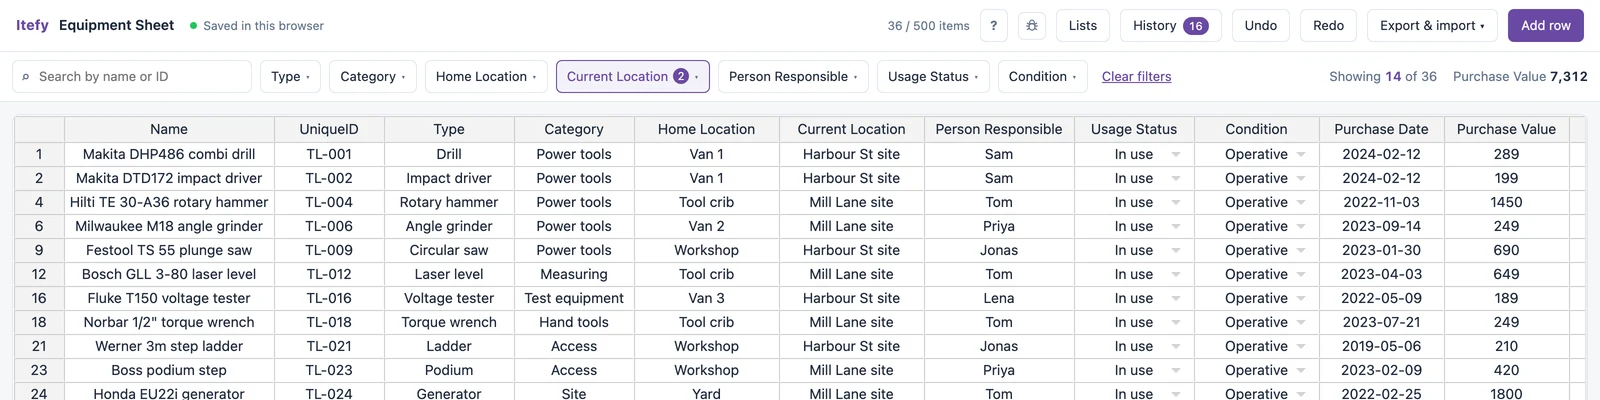
Task: Click cell "Hand tools"
Action: tap(574, 322)
